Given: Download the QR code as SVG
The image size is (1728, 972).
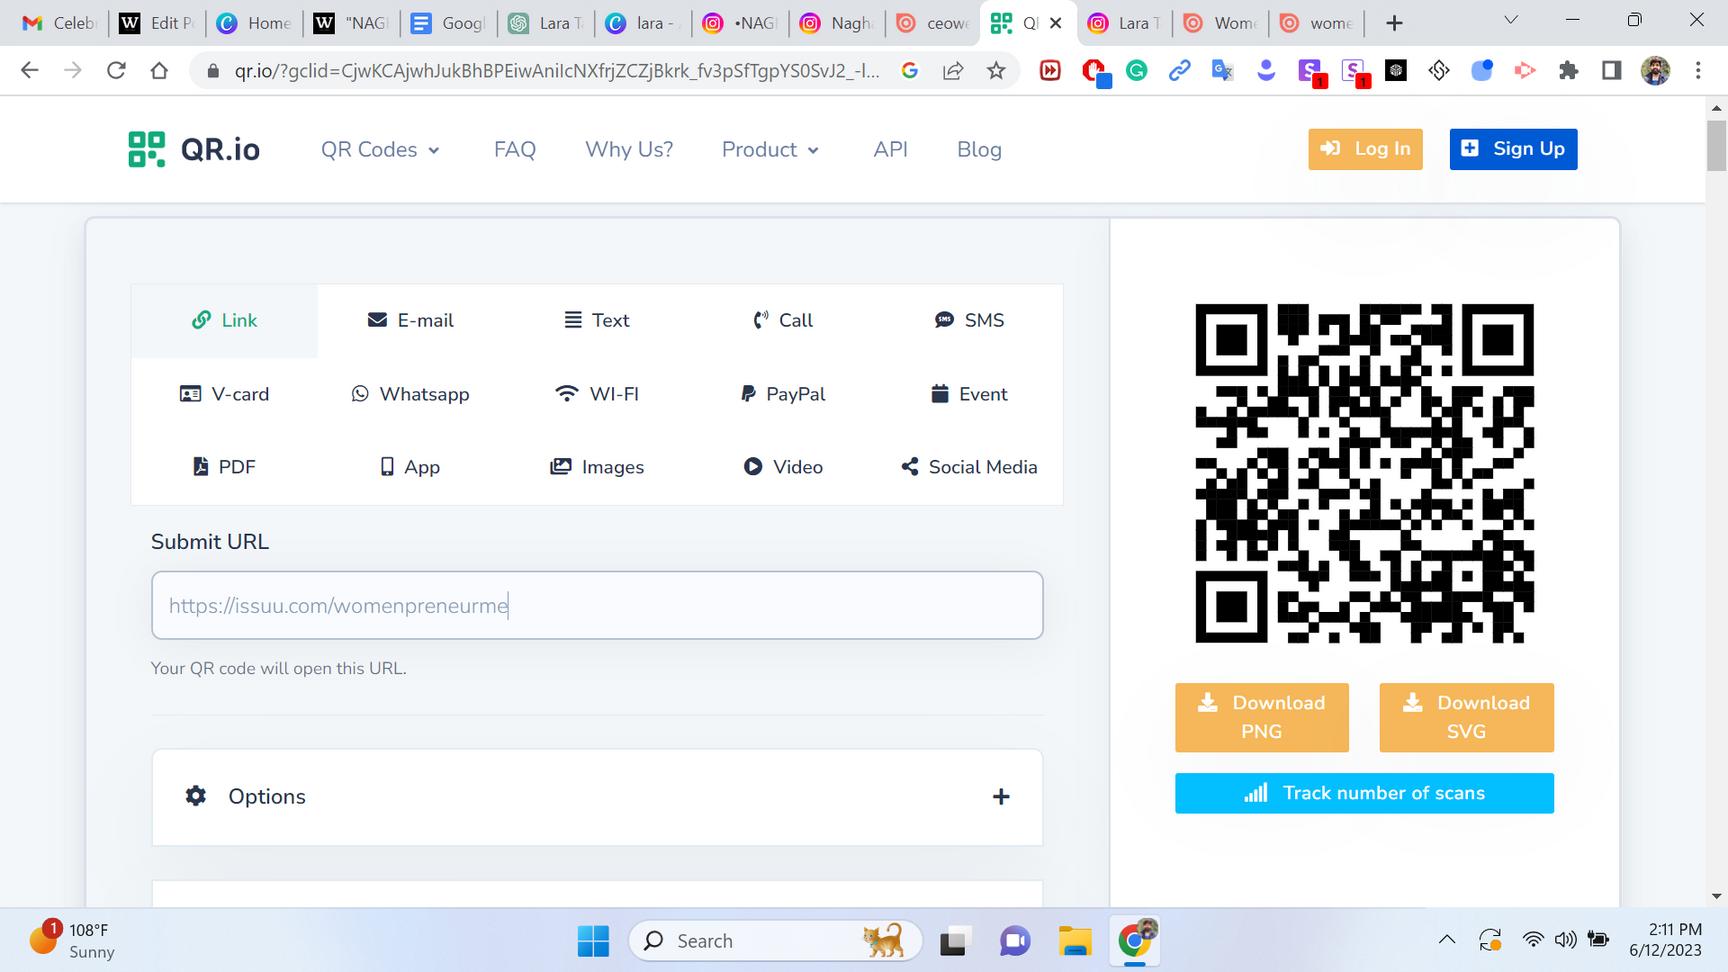Looking at the screenshot, I should pyautogui.click(x=1466, y=717).
